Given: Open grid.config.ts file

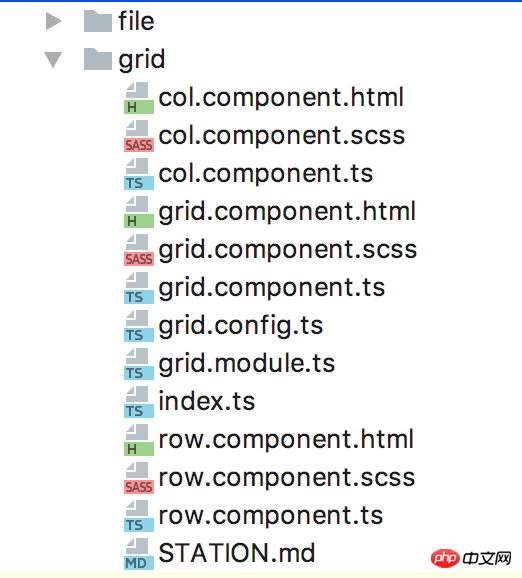Looking at the screenshot, I should click(x=241, y=326).
